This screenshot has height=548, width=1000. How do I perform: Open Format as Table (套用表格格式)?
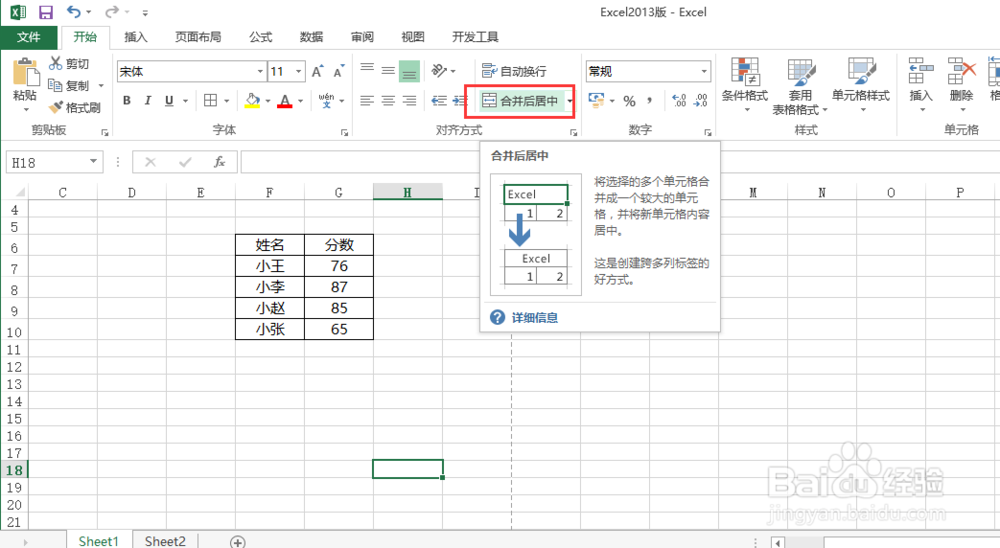coord(800,86)
